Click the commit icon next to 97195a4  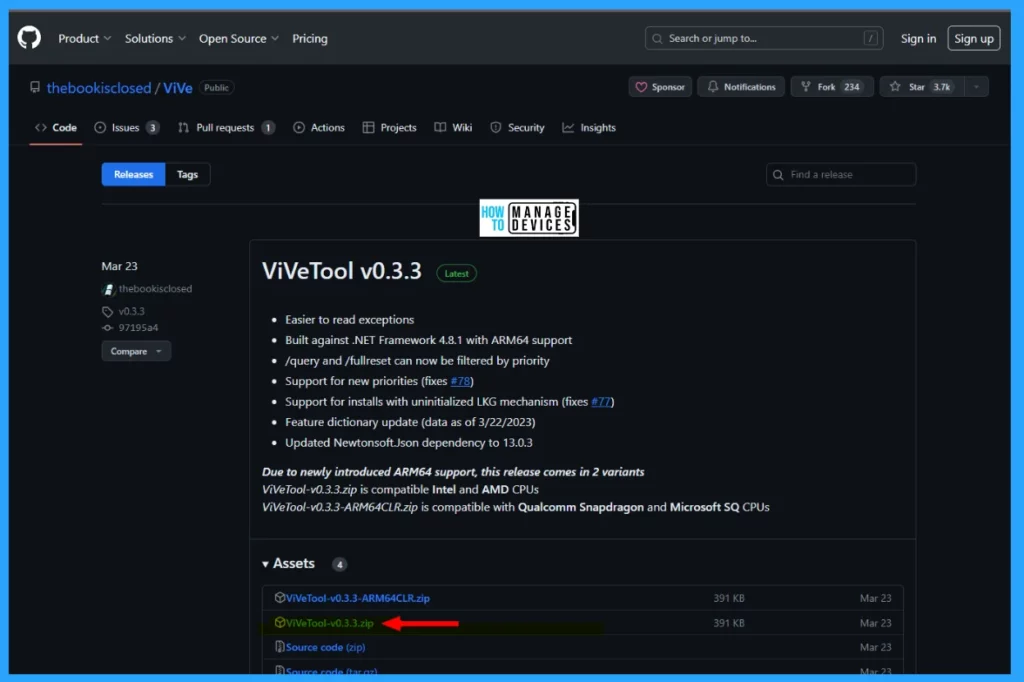(x=108, y=328)
